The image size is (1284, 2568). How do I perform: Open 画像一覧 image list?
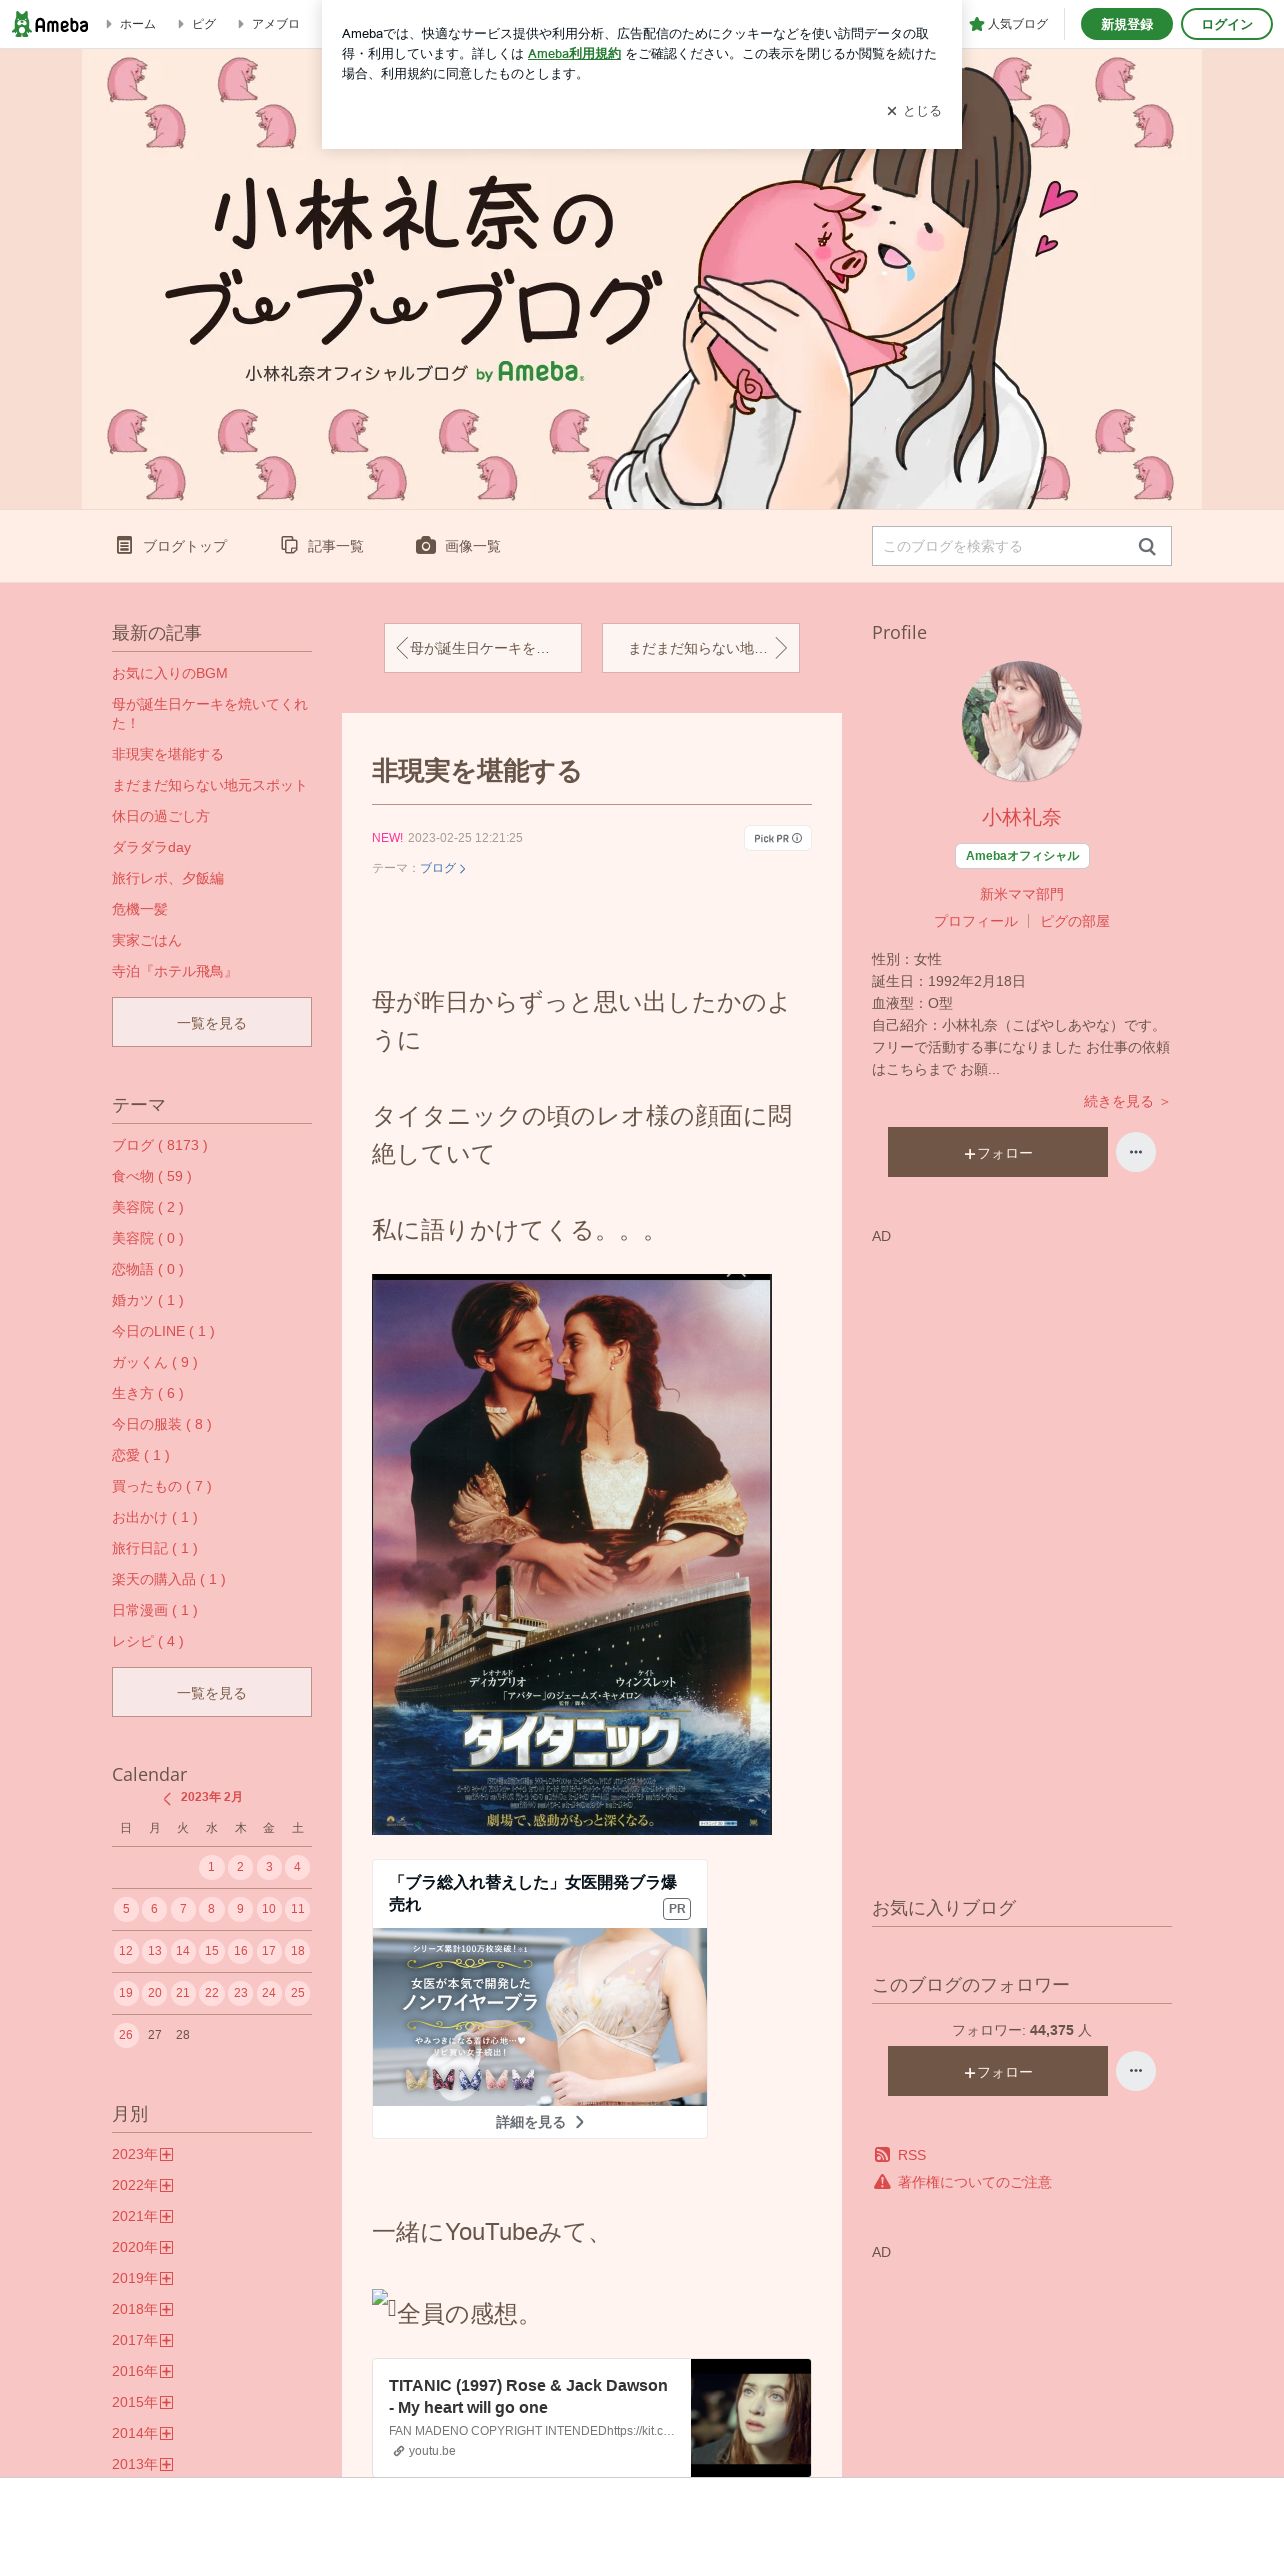tap(458, 546)
